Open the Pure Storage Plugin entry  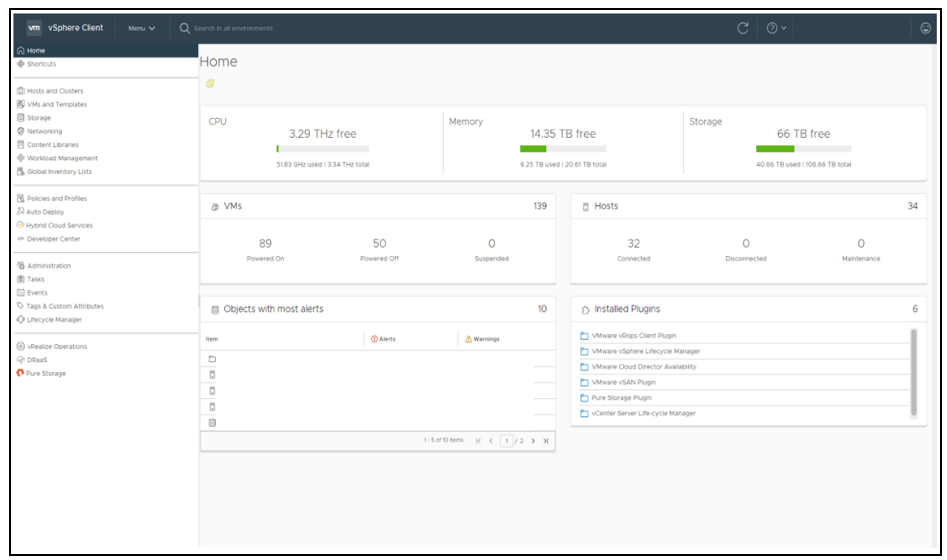[621, 397]
